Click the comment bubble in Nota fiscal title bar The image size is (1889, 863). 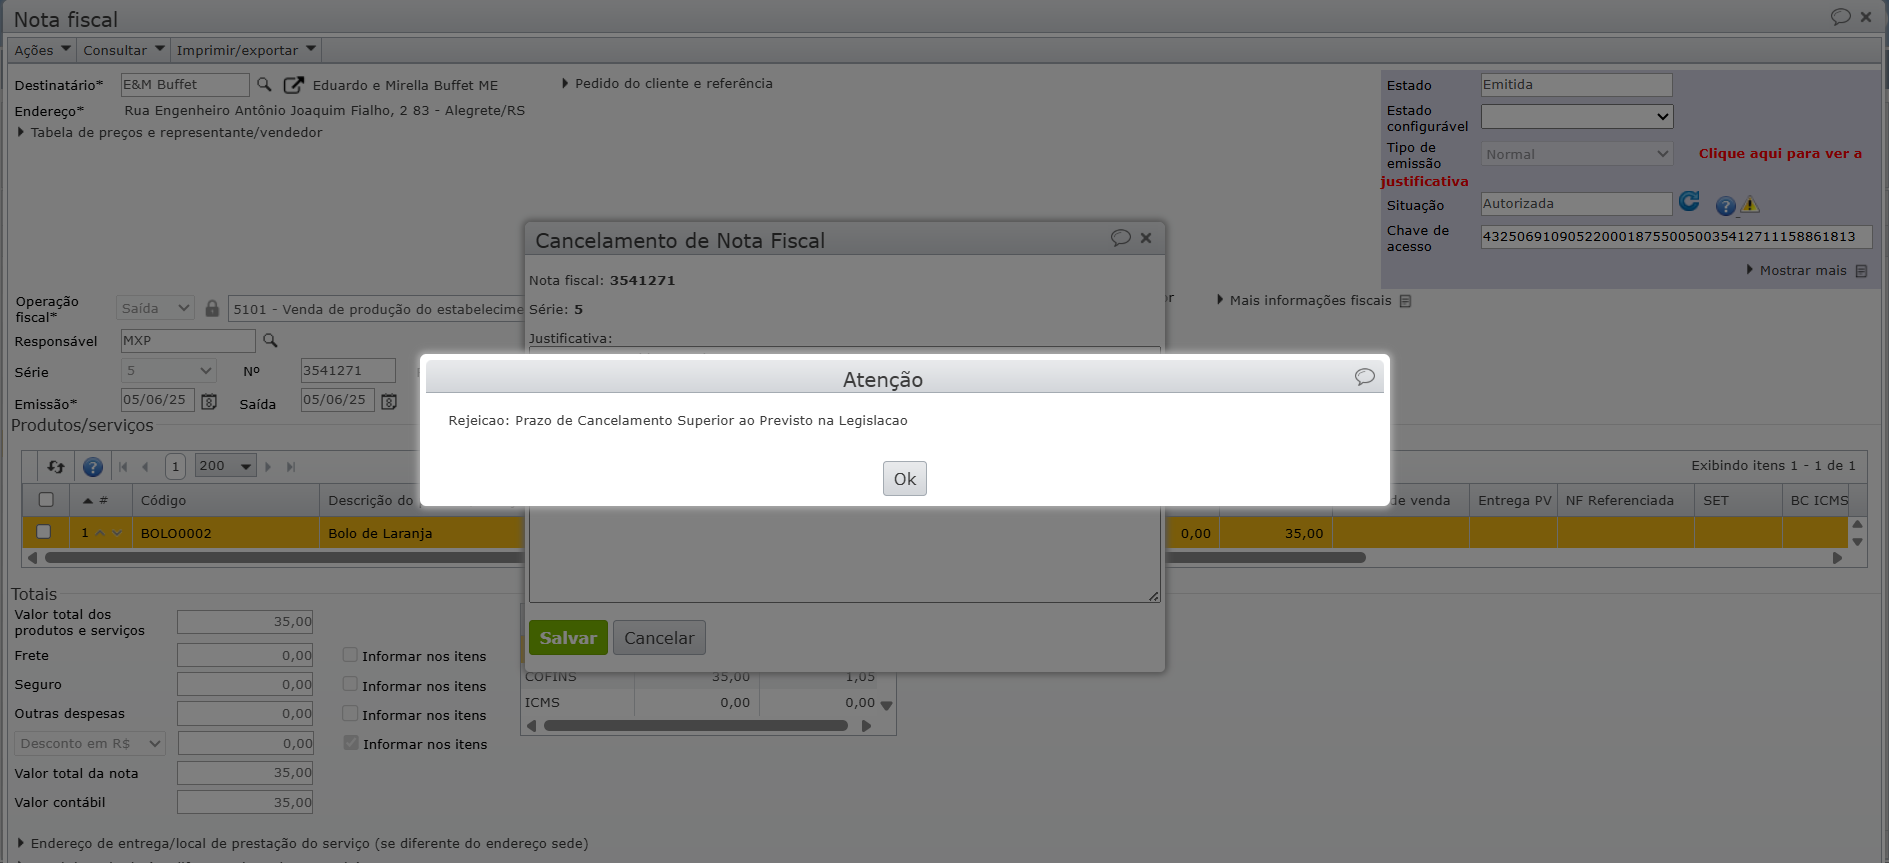point(1840,17)
